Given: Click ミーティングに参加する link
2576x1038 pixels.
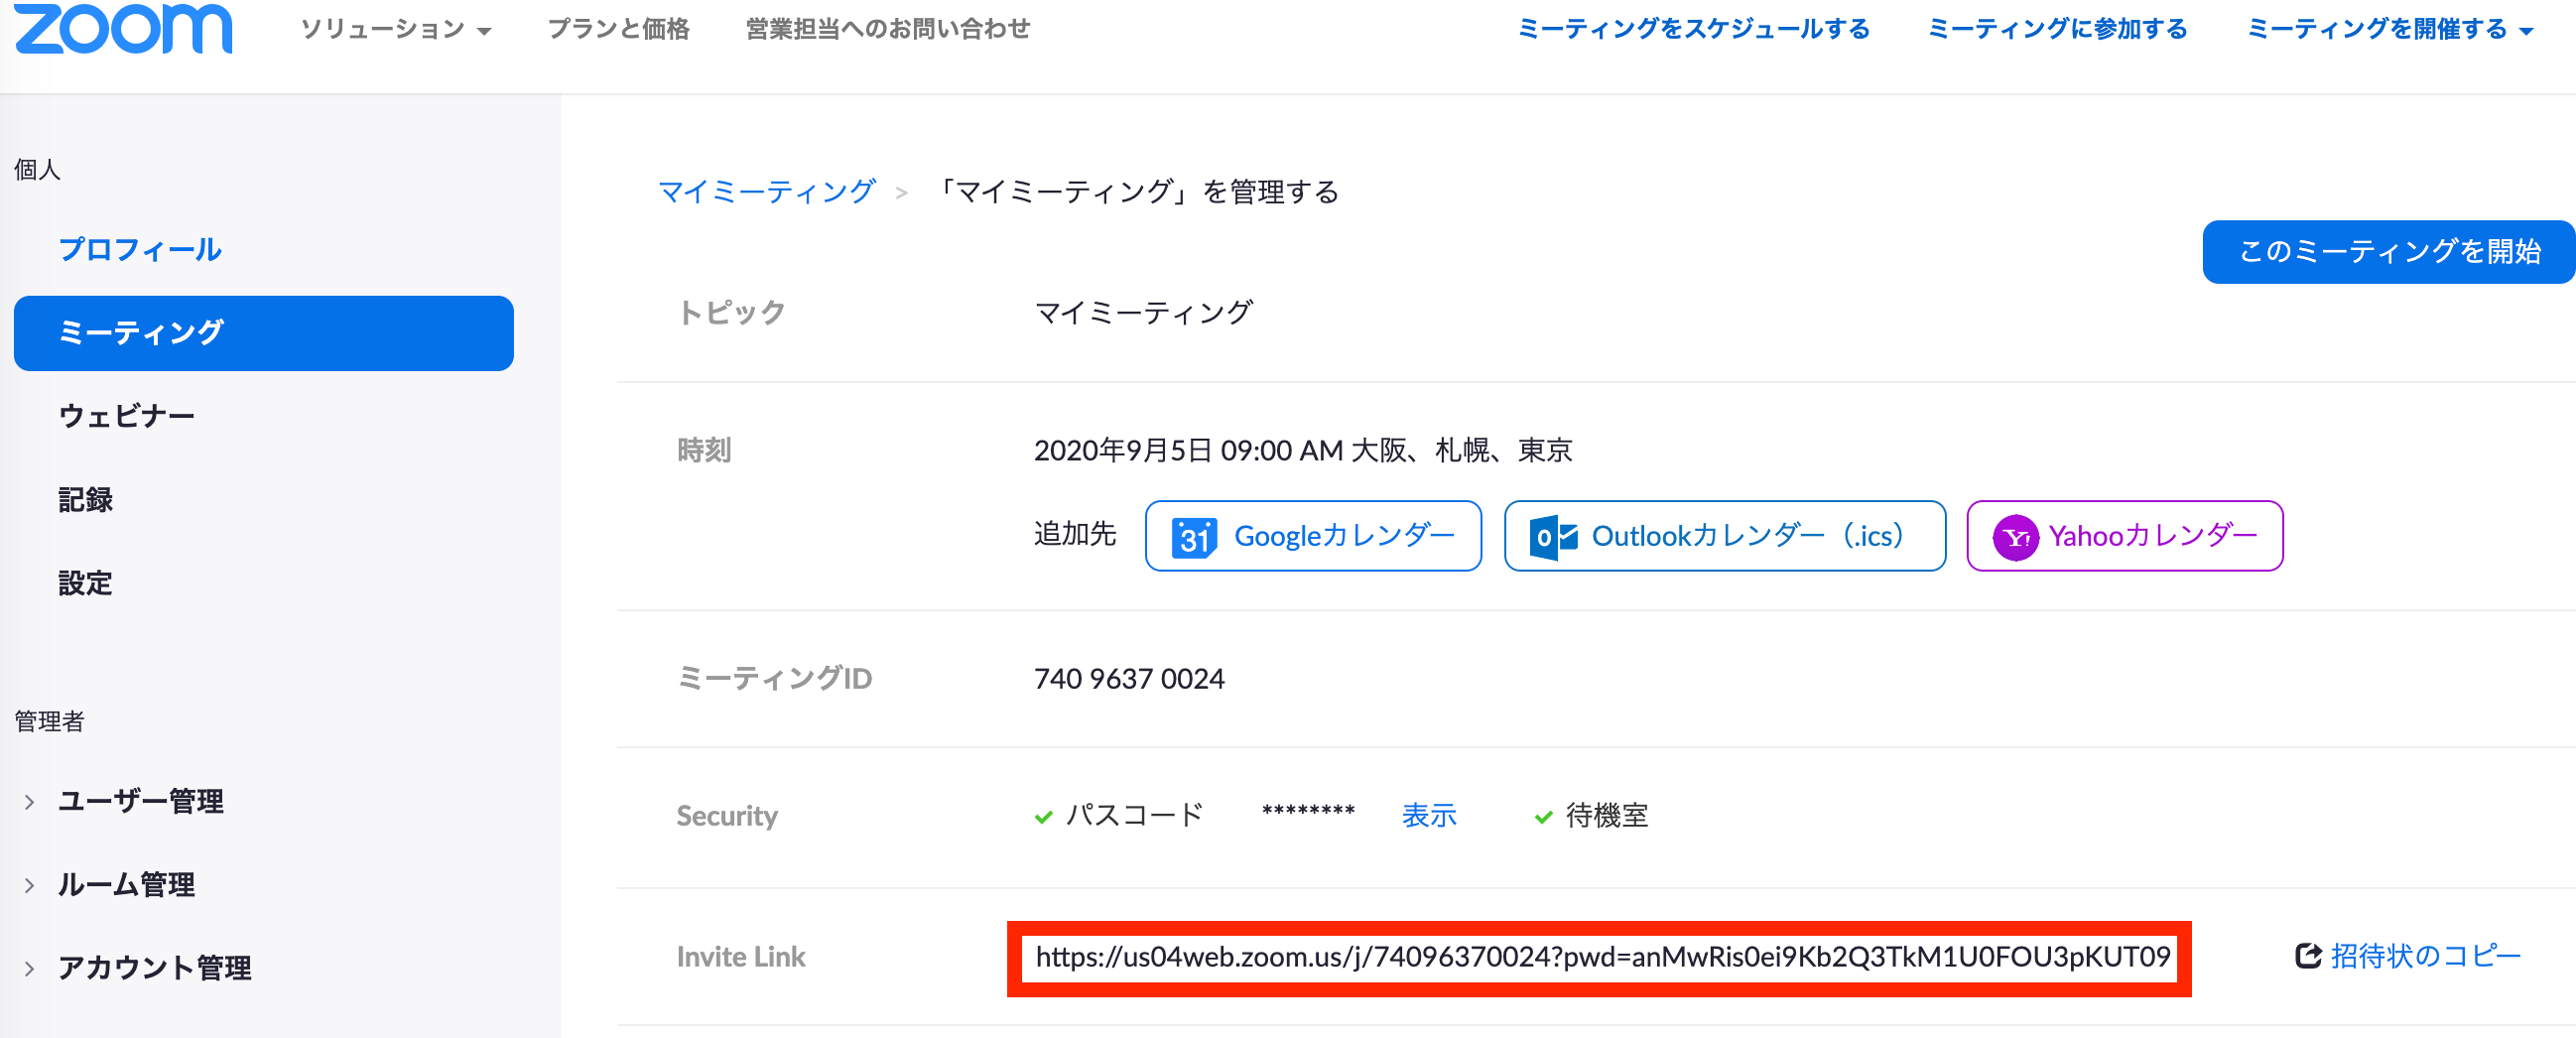Looking at the screenshot, I should pos(2058,29).
